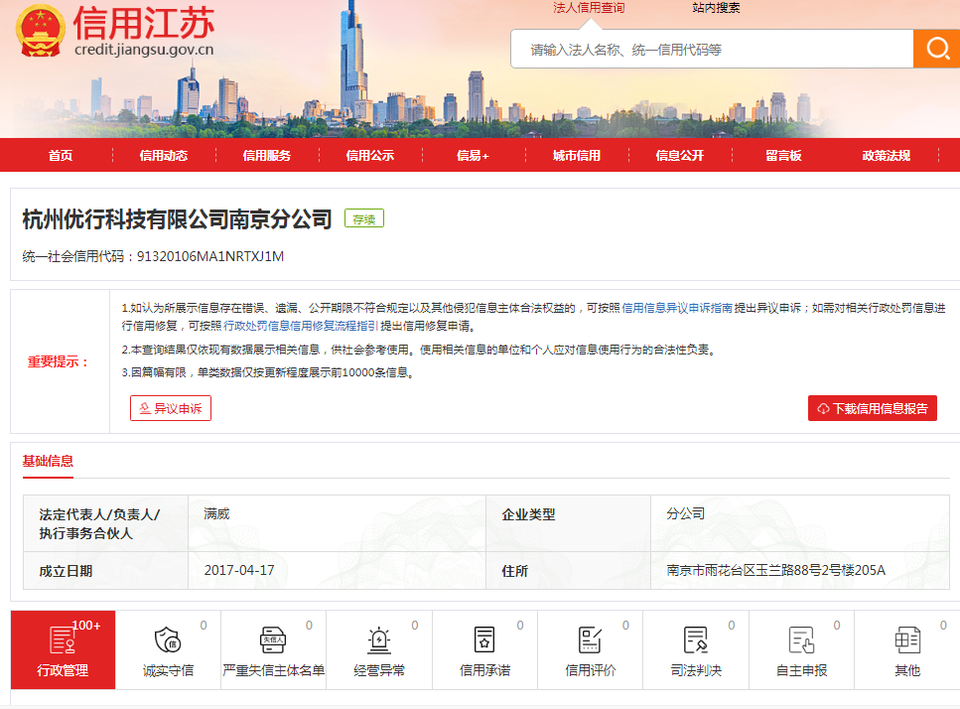Open 信用动态 navigation item
This screenshot has height=709, width=960.
pos(163,156)
